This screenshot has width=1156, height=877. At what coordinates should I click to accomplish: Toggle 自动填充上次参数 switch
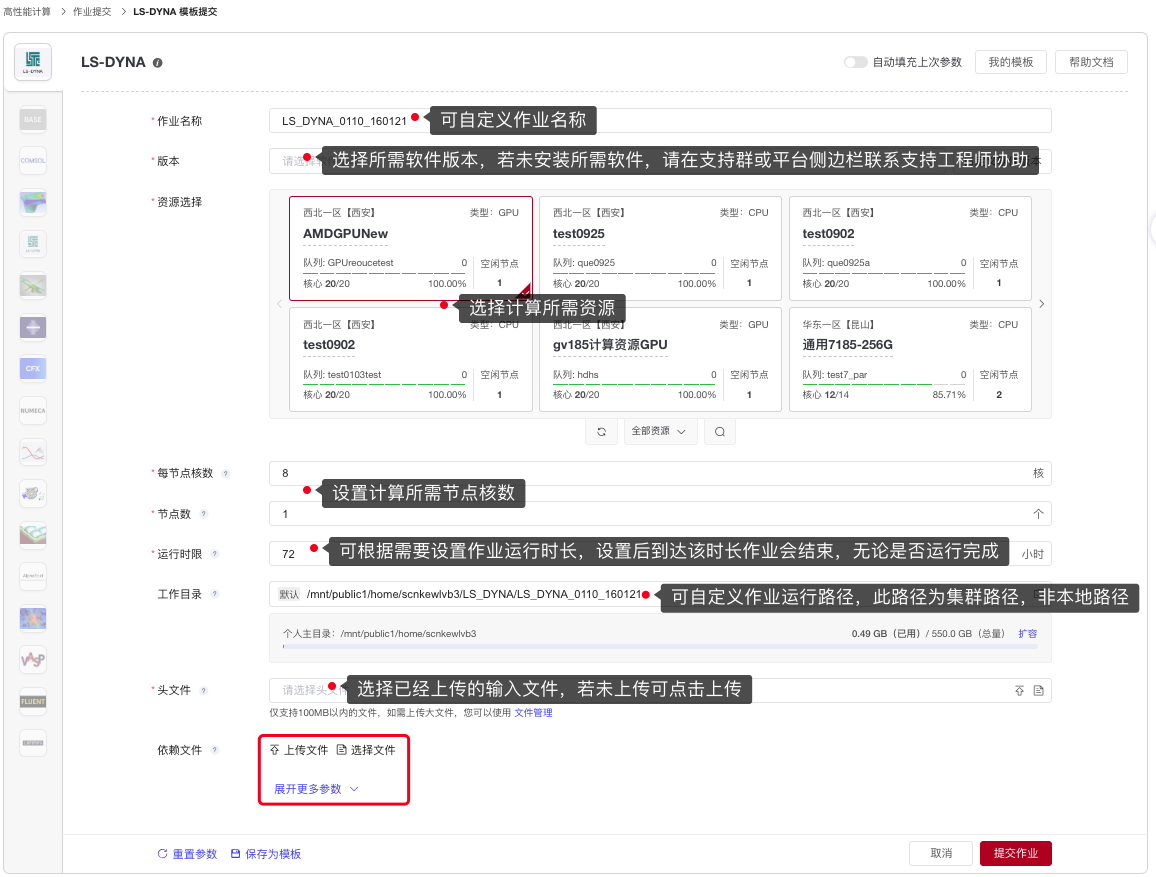855,62
